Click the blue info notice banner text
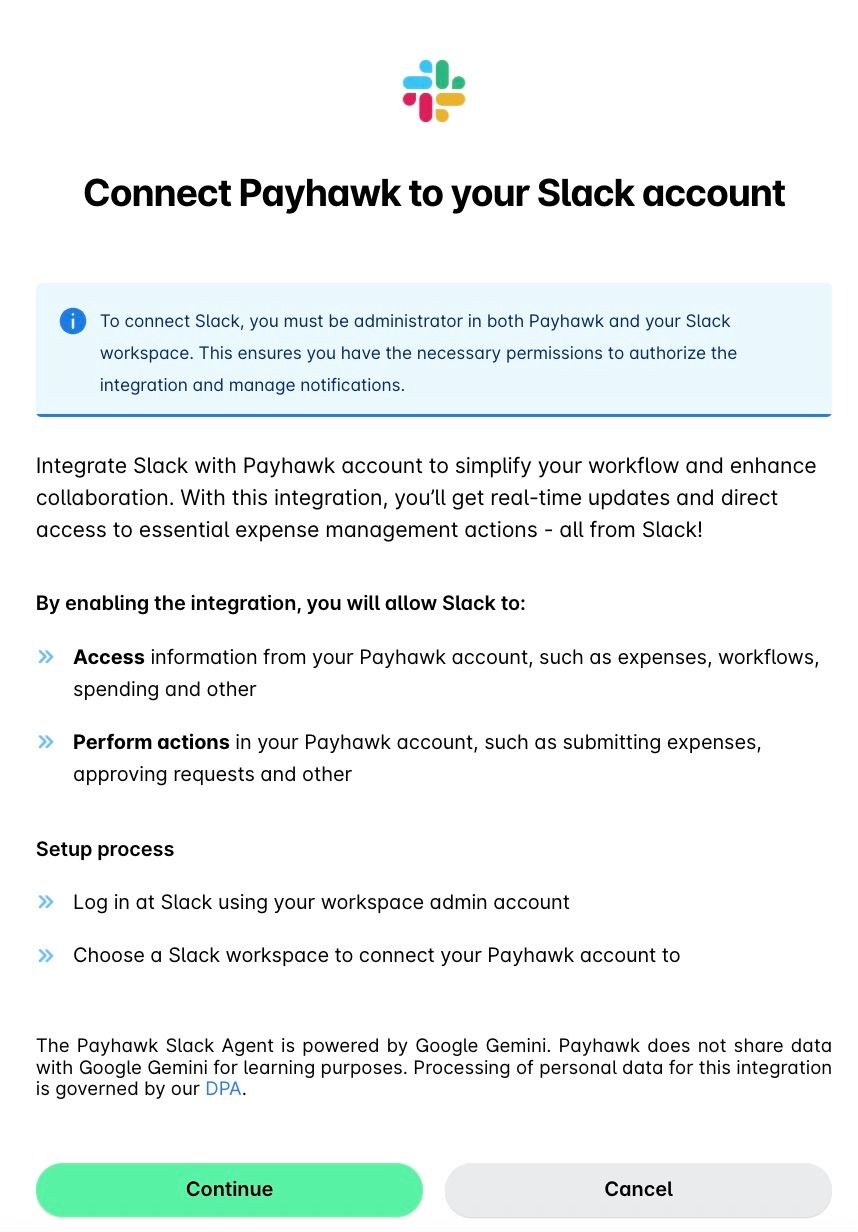The image size is (858, 1232). [x=418, y=352]
